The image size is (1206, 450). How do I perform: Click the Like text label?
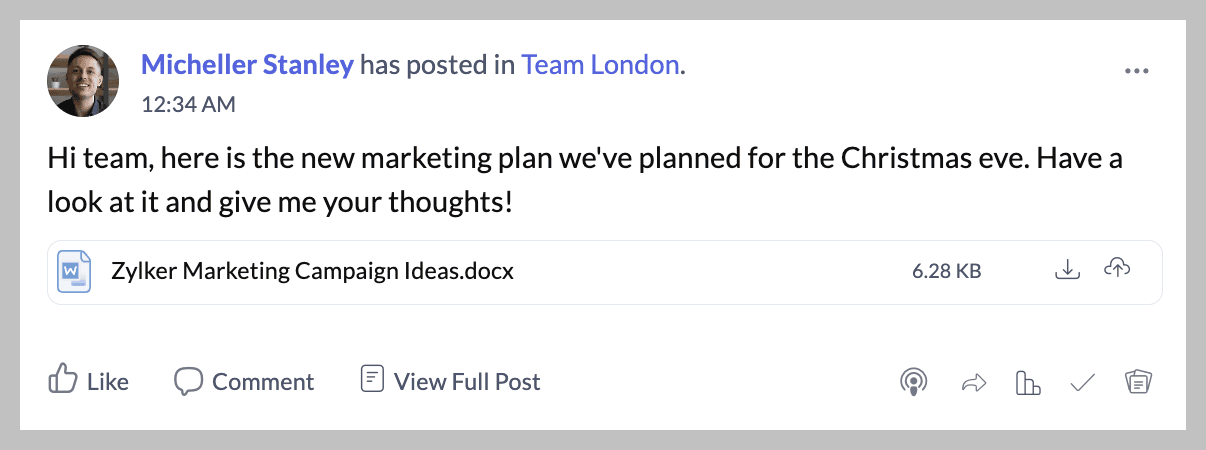click(108, 382)
